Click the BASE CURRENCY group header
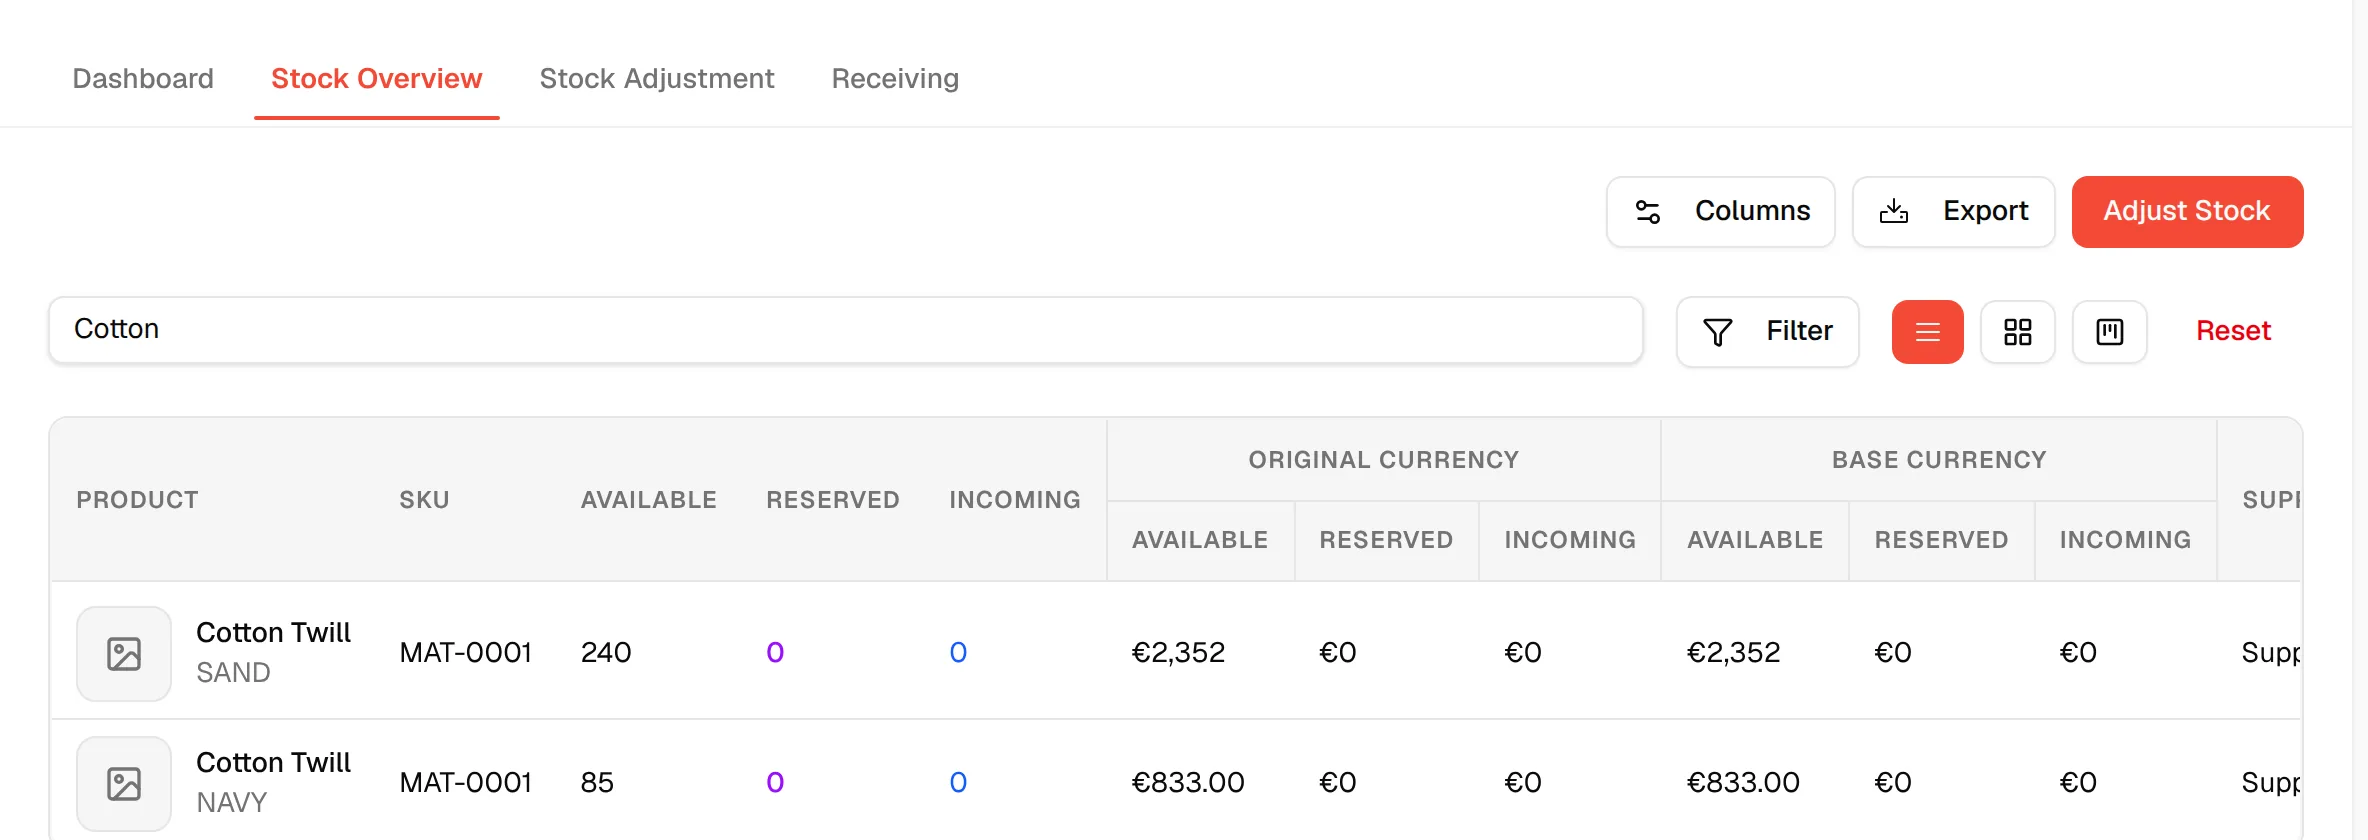The height and width of the screenshot is (840, 2368). [x=1939, y=460]
